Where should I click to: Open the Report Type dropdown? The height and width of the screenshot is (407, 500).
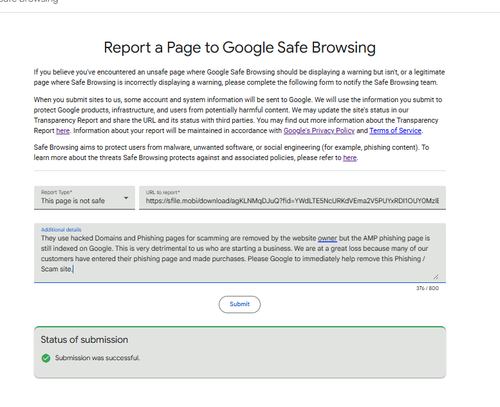pos(84,198)
